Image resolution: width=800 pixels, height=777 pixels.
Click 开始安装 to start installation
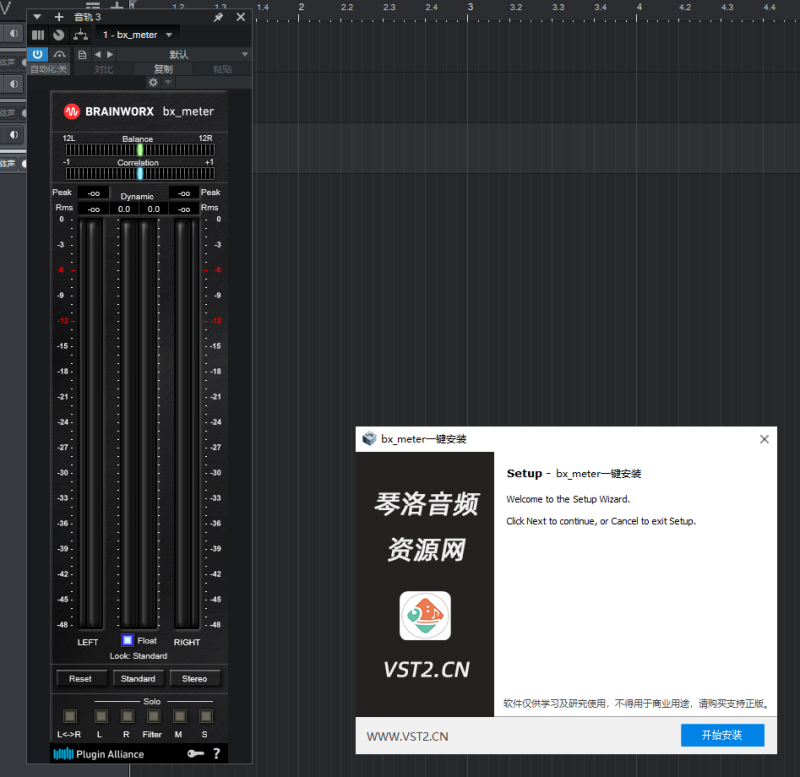pos(723,735)
